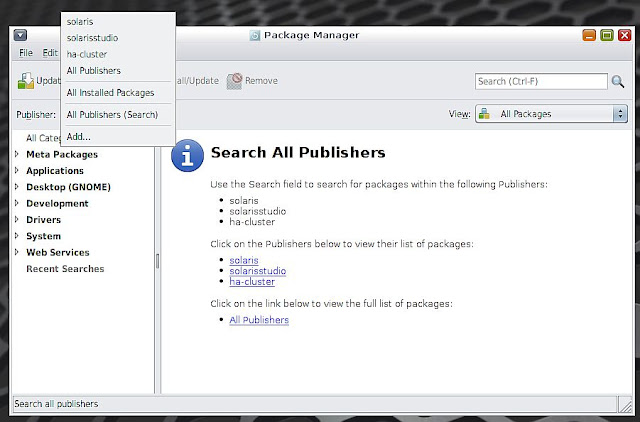Open the File menu
640x422 pixels.
pyautogui.click(x=26, y=53)
